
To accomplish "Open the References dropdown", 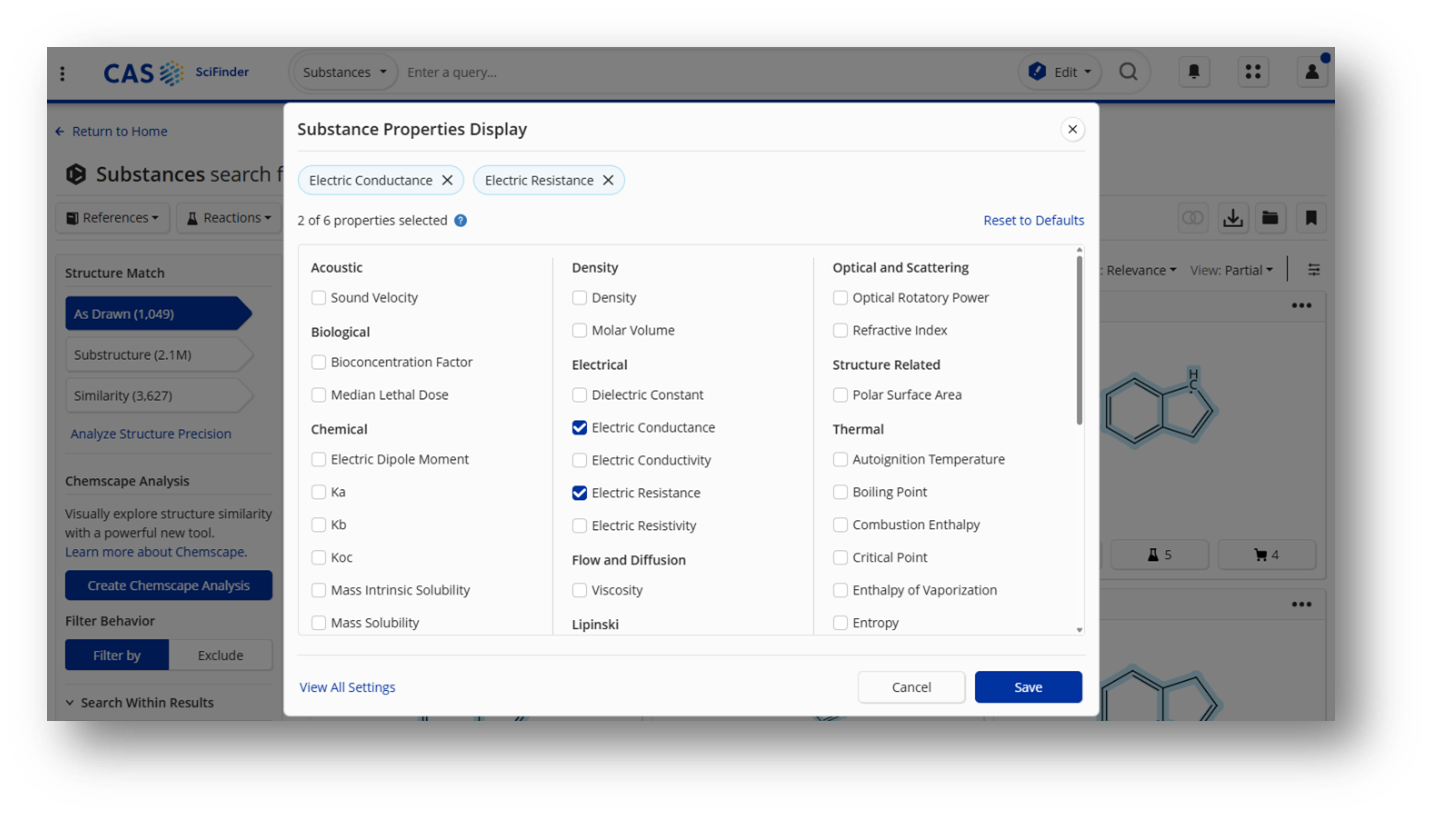I will pos(112,218).
